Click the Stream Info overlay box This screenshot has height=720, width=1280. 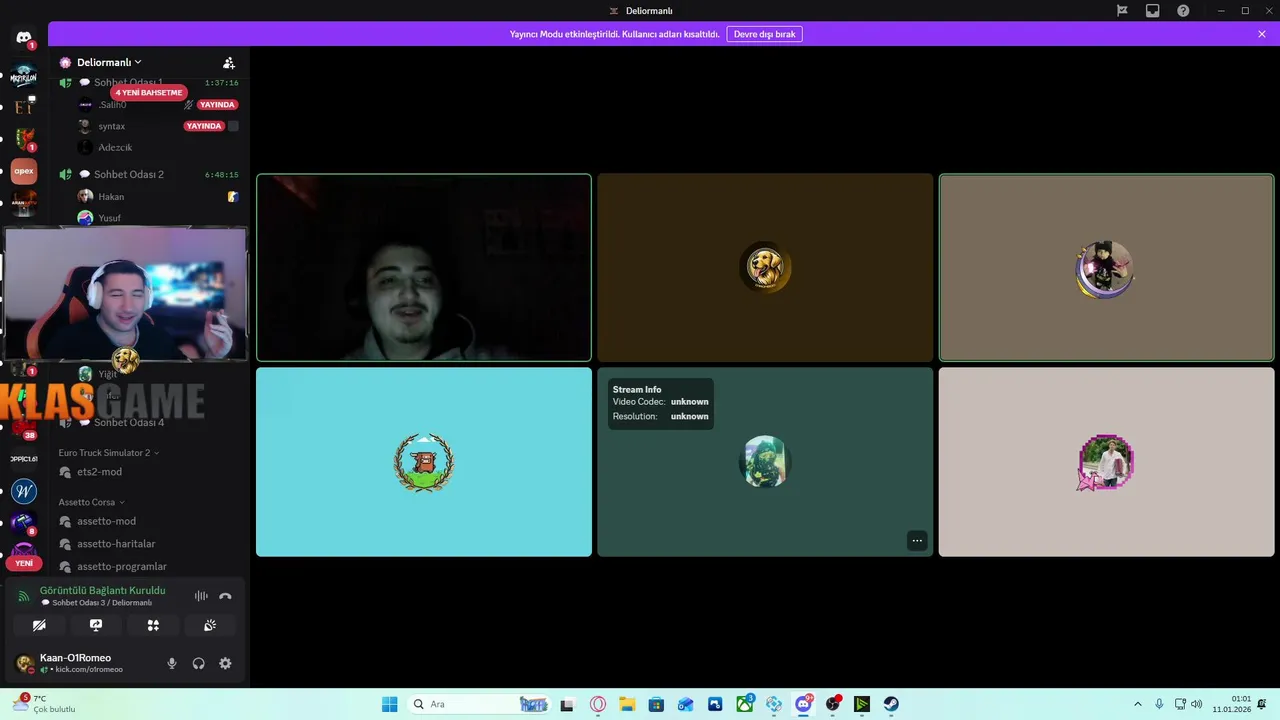pyautogui.click(x=661, y=403)
